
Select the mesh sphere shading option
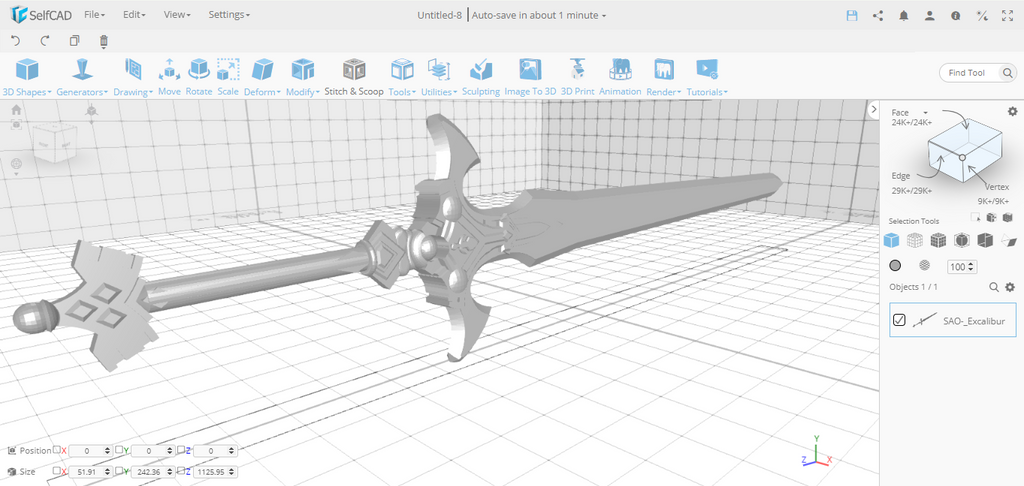coord(925,266)
